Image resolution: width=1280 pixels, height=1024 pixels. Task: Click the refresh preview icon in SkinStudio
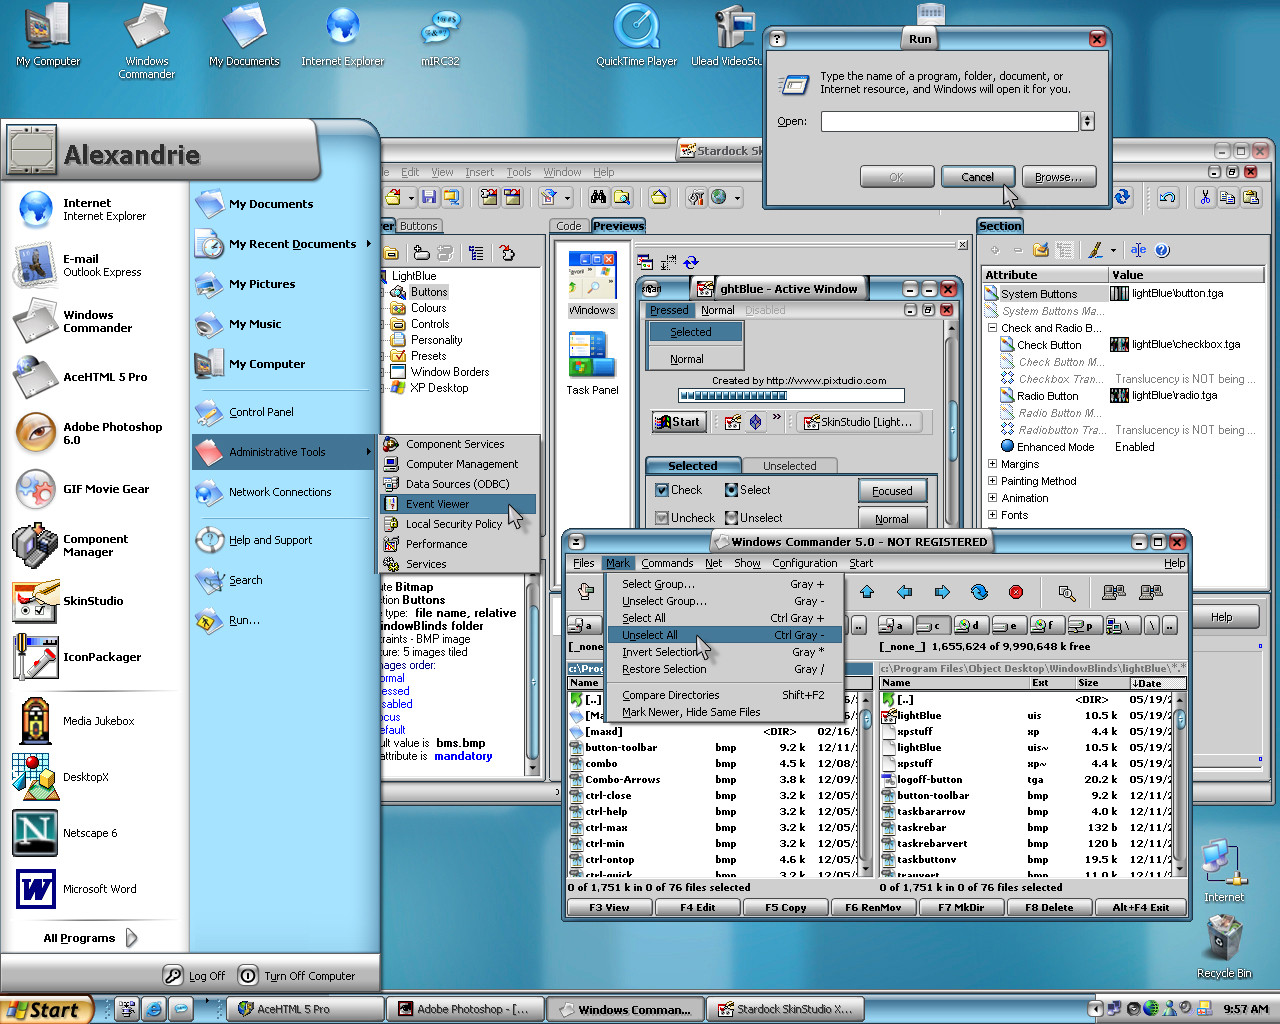[691, 262]
